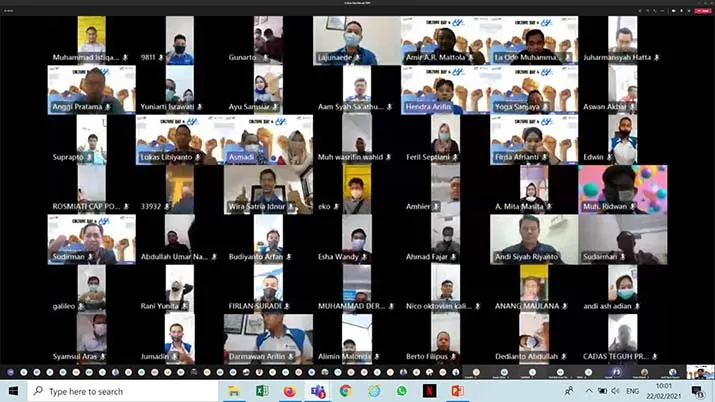The width and height of the screenshot is (715, 402).
Task: Click the red Leave meeting button
Action: point(702,11)
